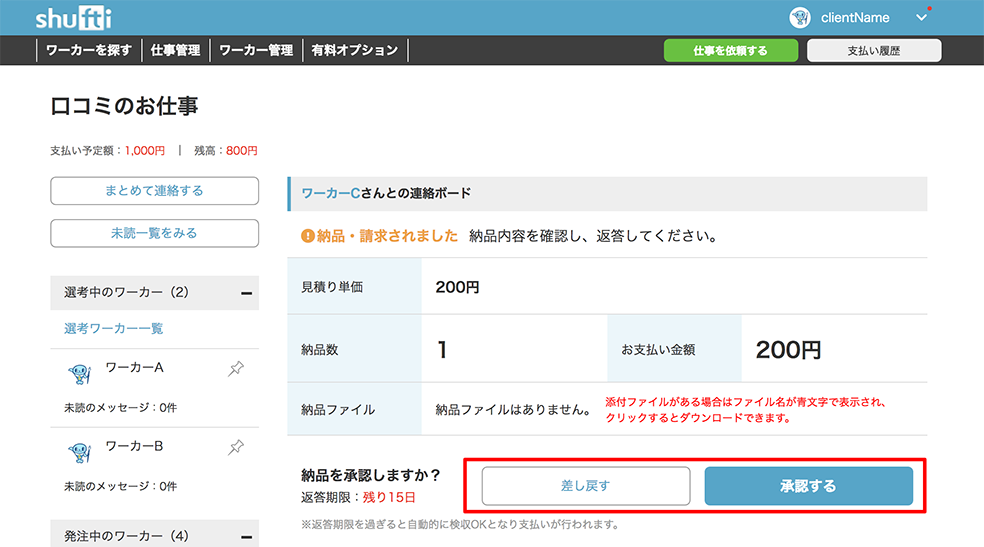Click the green 仕事を依頼する button

pyautogui.click(x=730, y=50)
